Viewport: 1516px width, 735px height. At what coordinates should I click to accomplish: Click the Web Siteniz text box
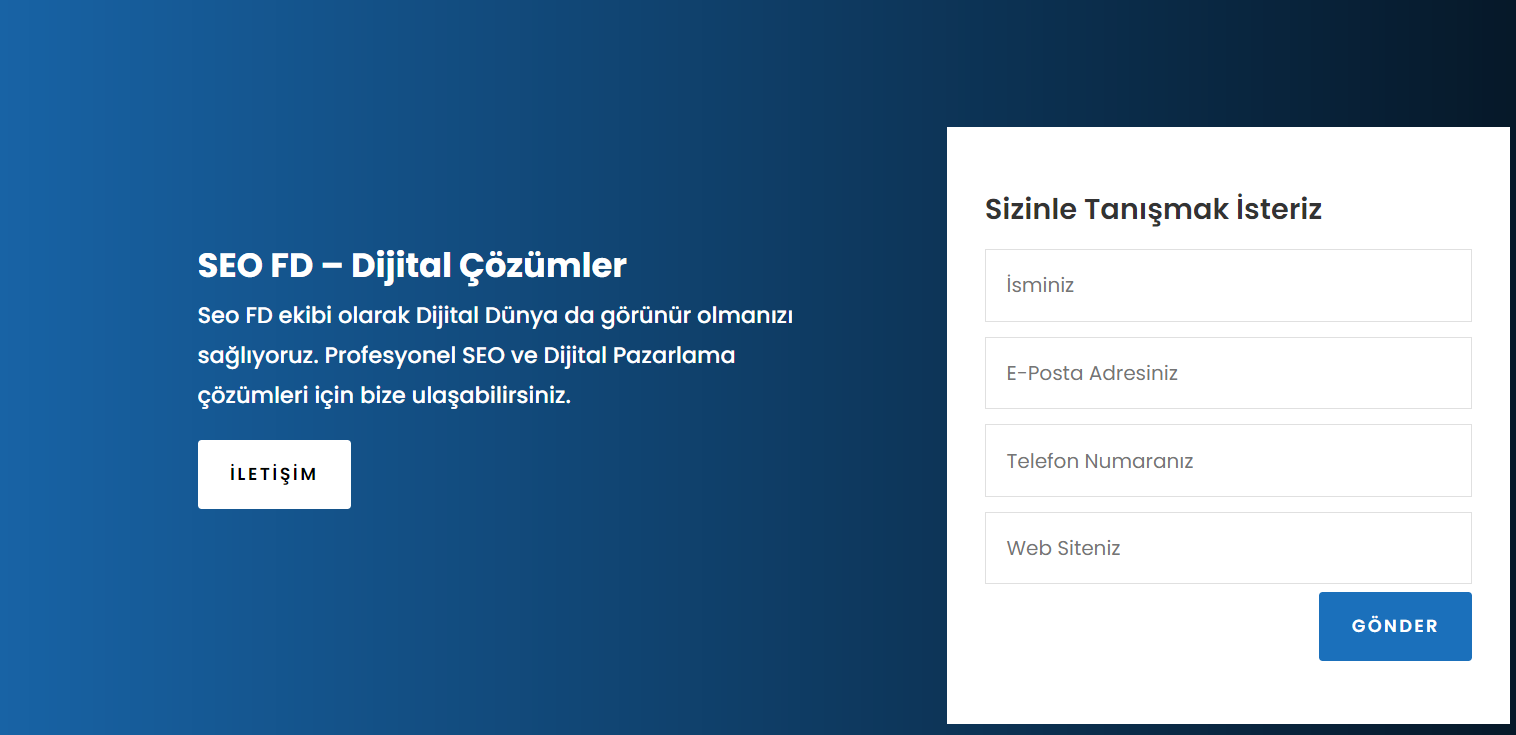tap(1227, 548)
